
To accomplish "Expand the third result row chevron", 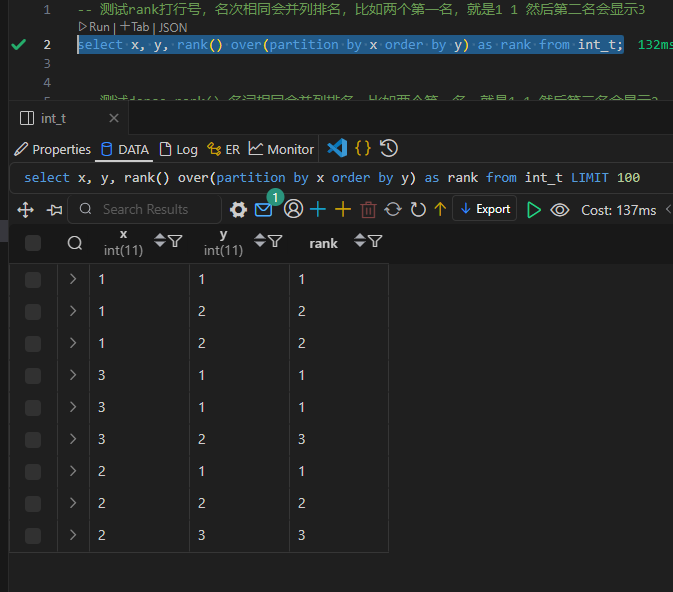I will [73, 343].
